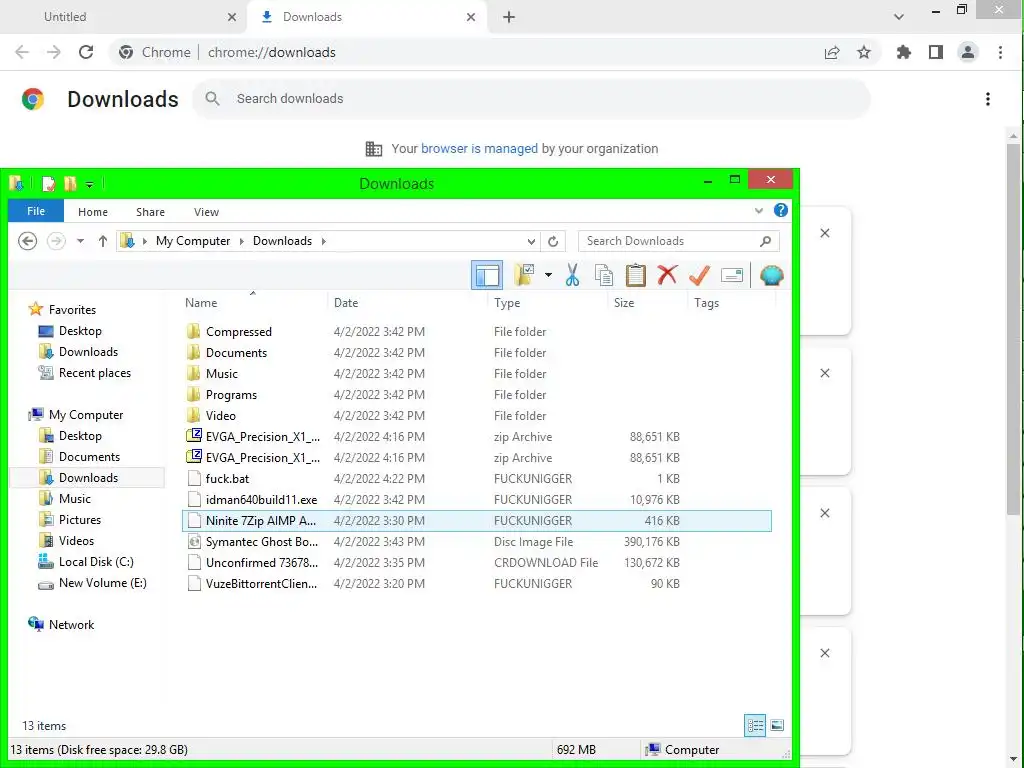Select Favorites in the navigation pane
The image size is (1024, 768).
pyautogui.click(x=72, y=310)
